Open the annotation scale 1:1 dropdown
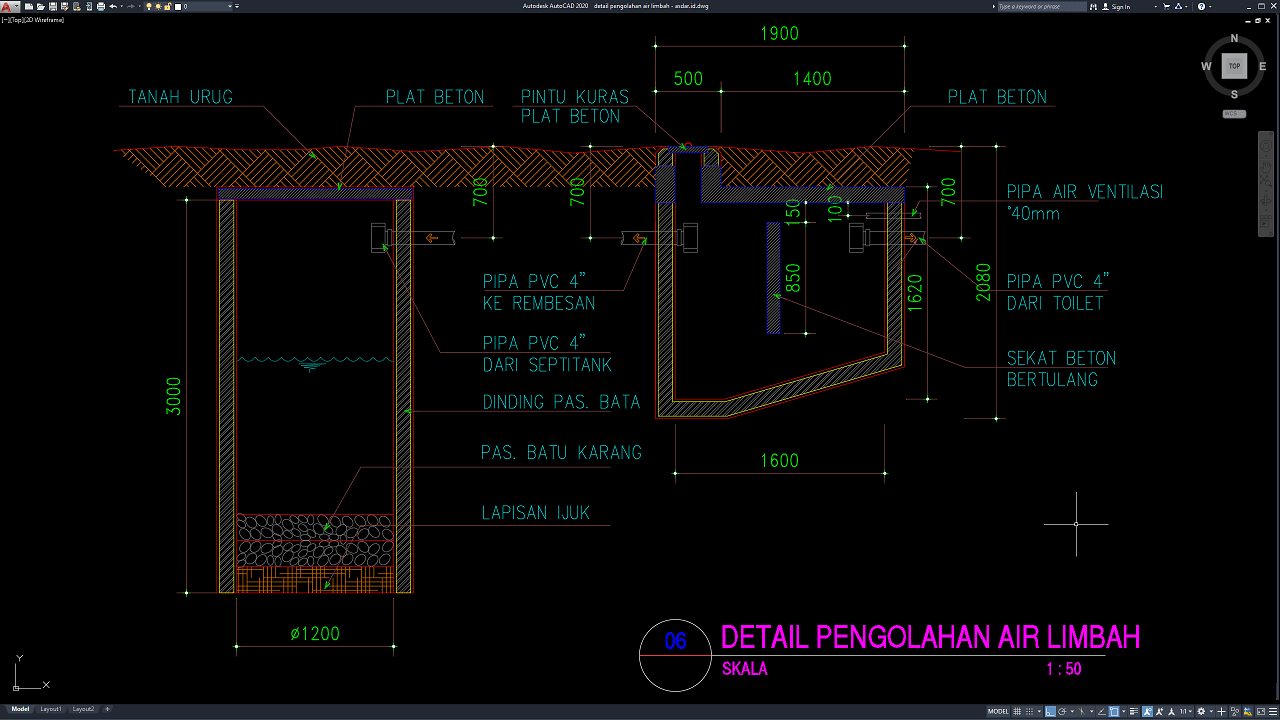Image resolution: width=1280 pixels, height=720 pixels. (1185, 711)
